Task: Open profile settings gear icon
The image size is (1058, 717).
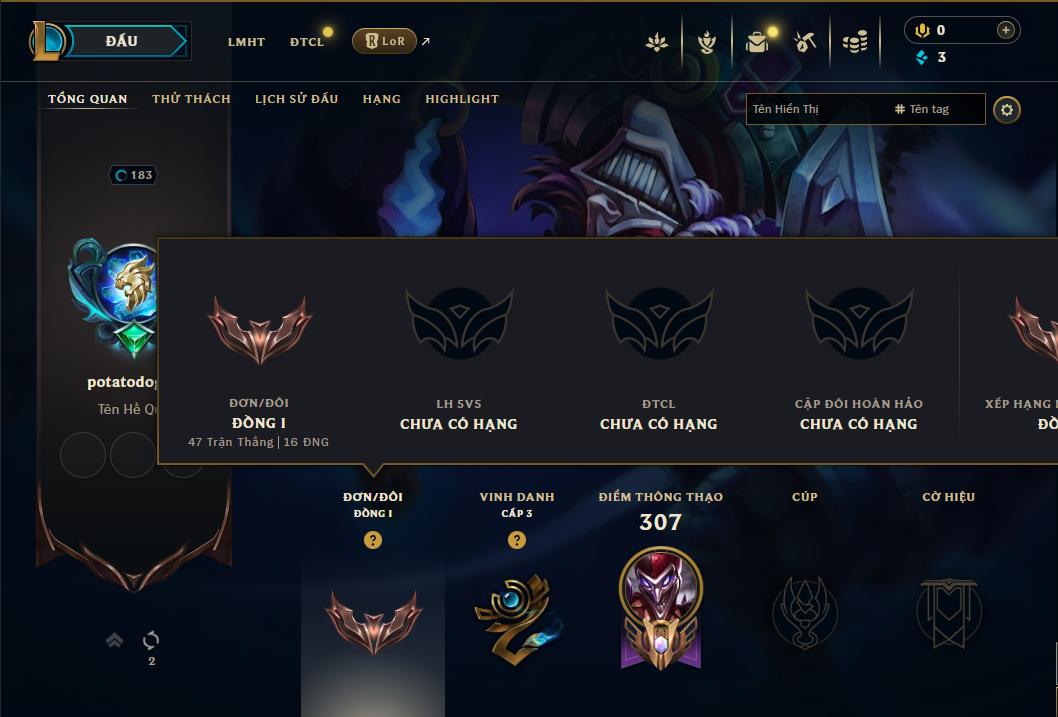Action: coord(1007,110)
